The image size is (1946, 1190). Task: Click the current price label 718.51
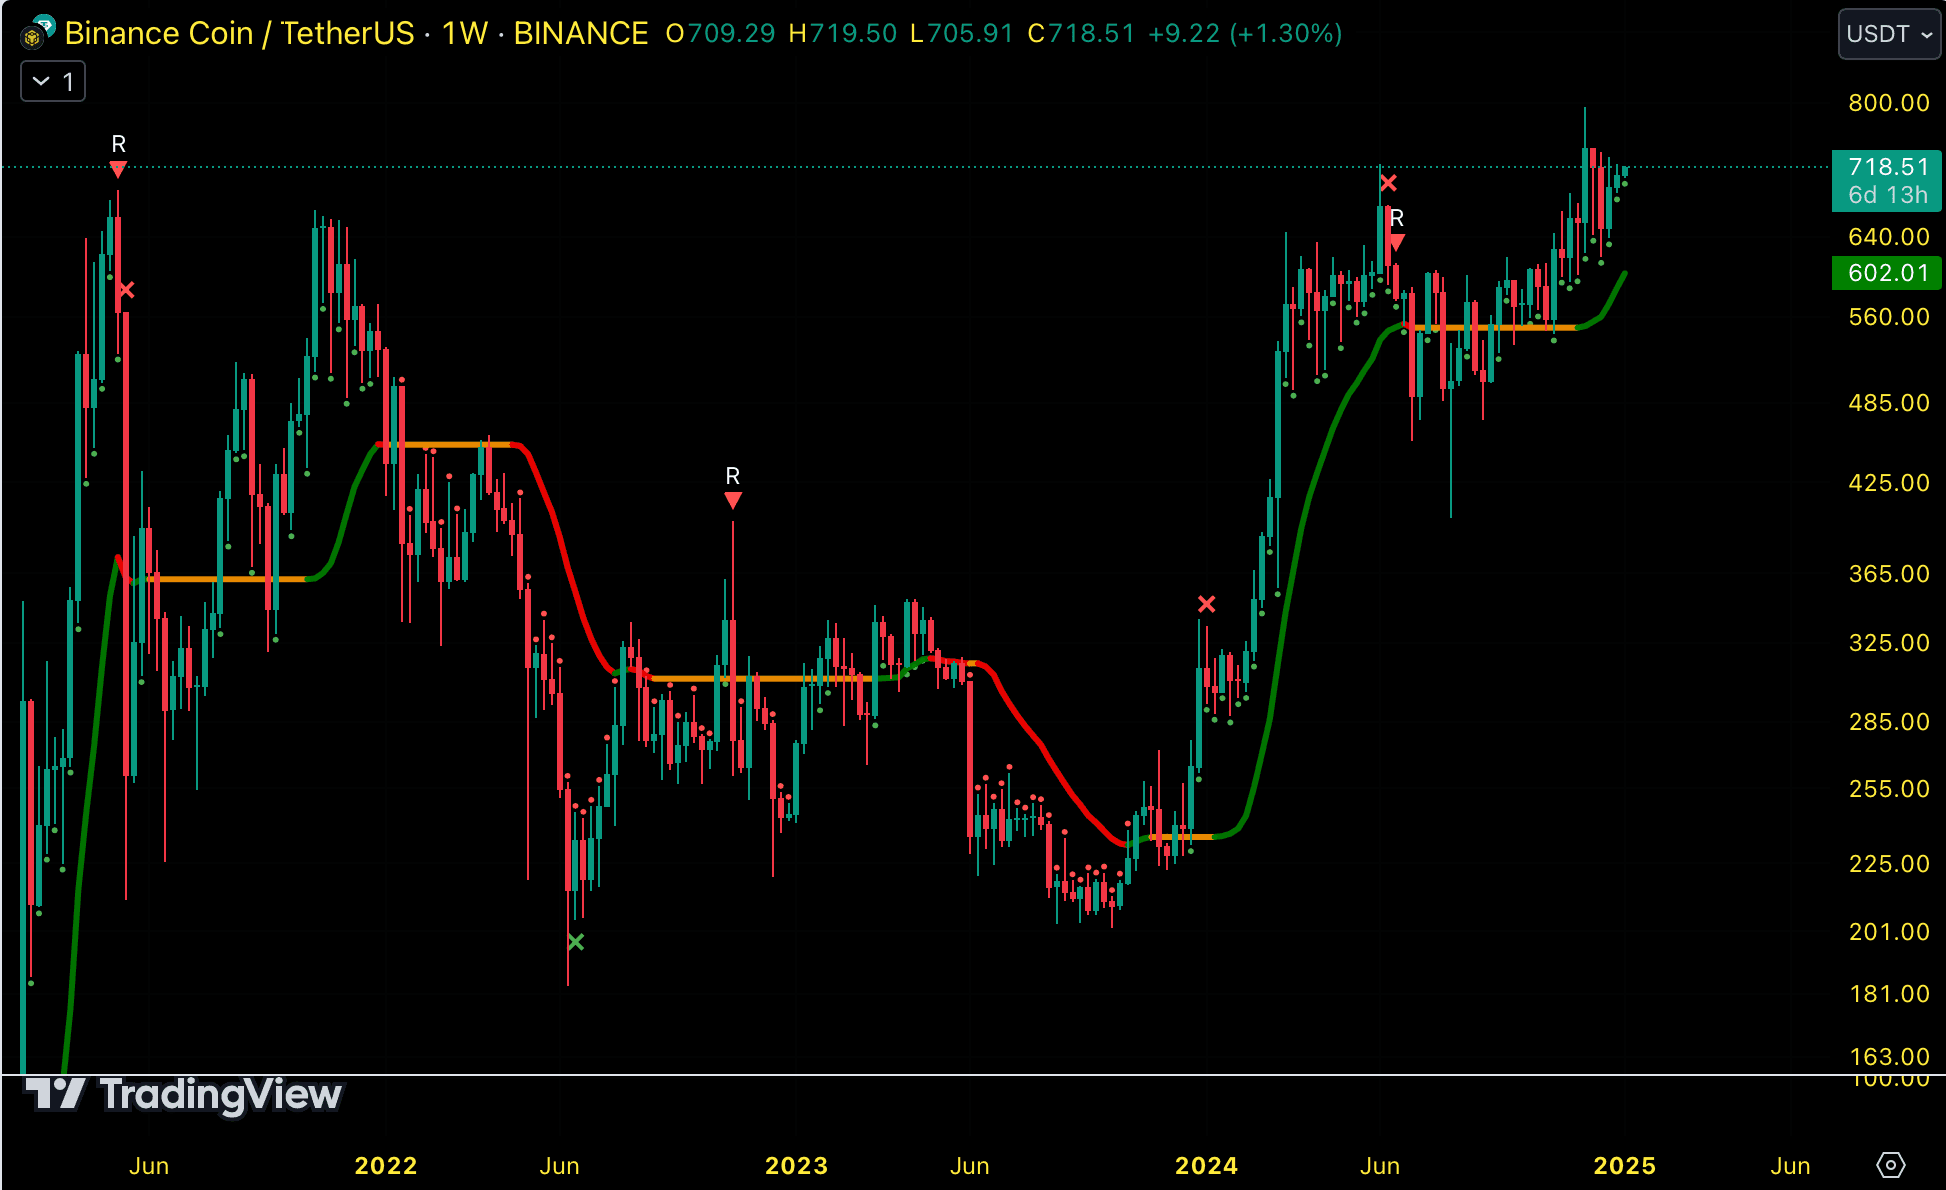tap(1886, 181)
